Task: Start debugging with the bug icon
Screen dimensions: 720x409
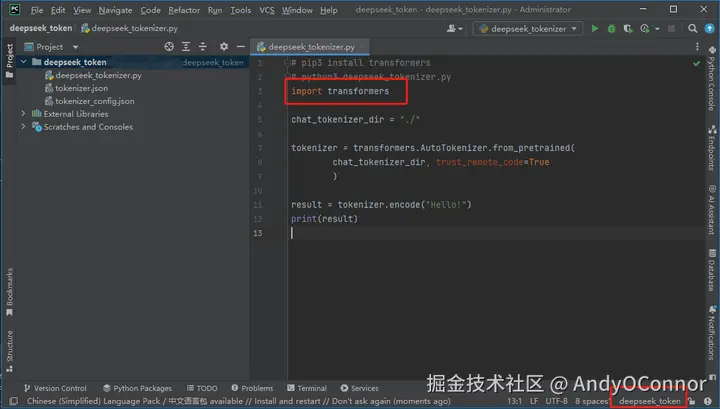Action: coord(611,28)
